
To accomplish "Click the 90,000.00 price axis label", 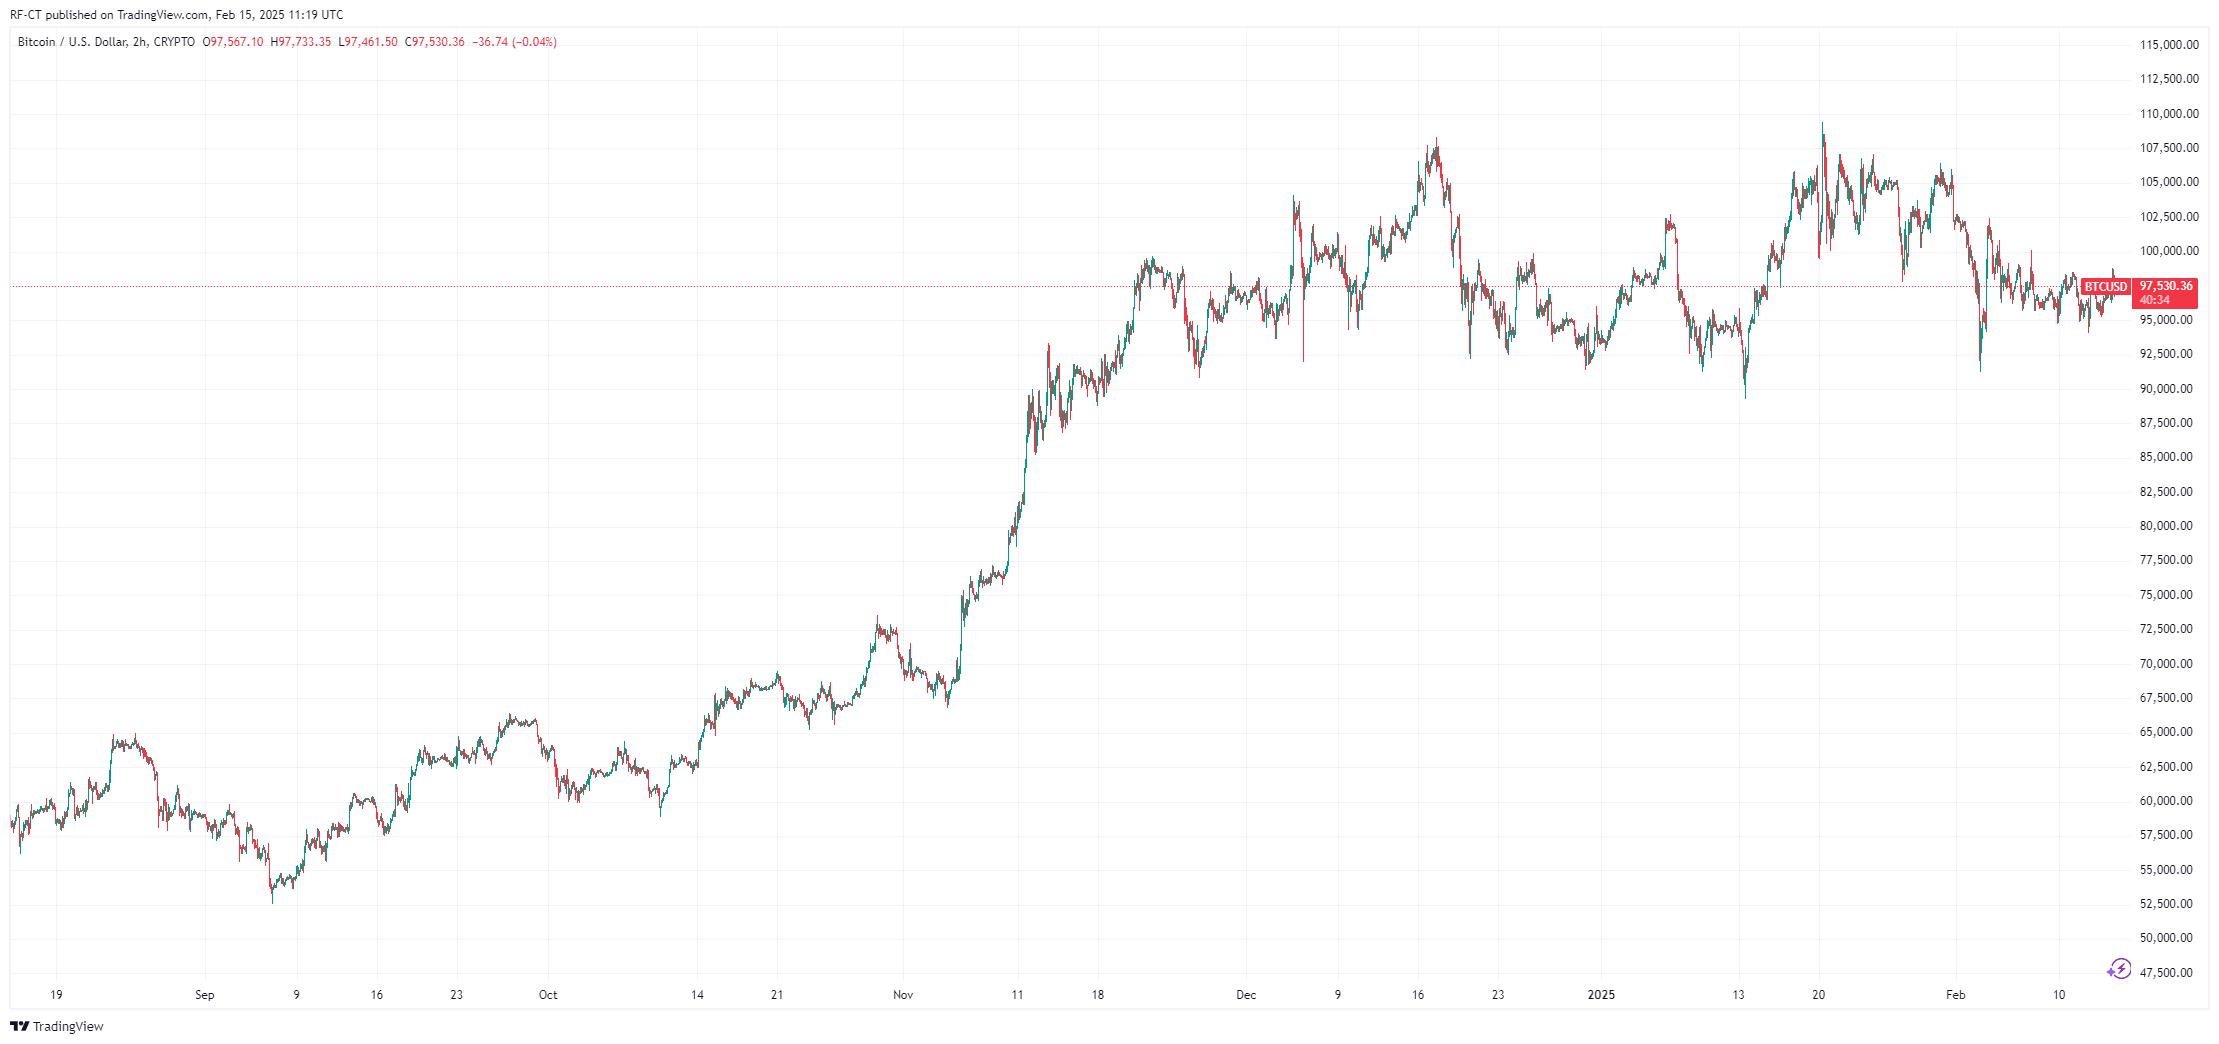I will click(2166, 389).
